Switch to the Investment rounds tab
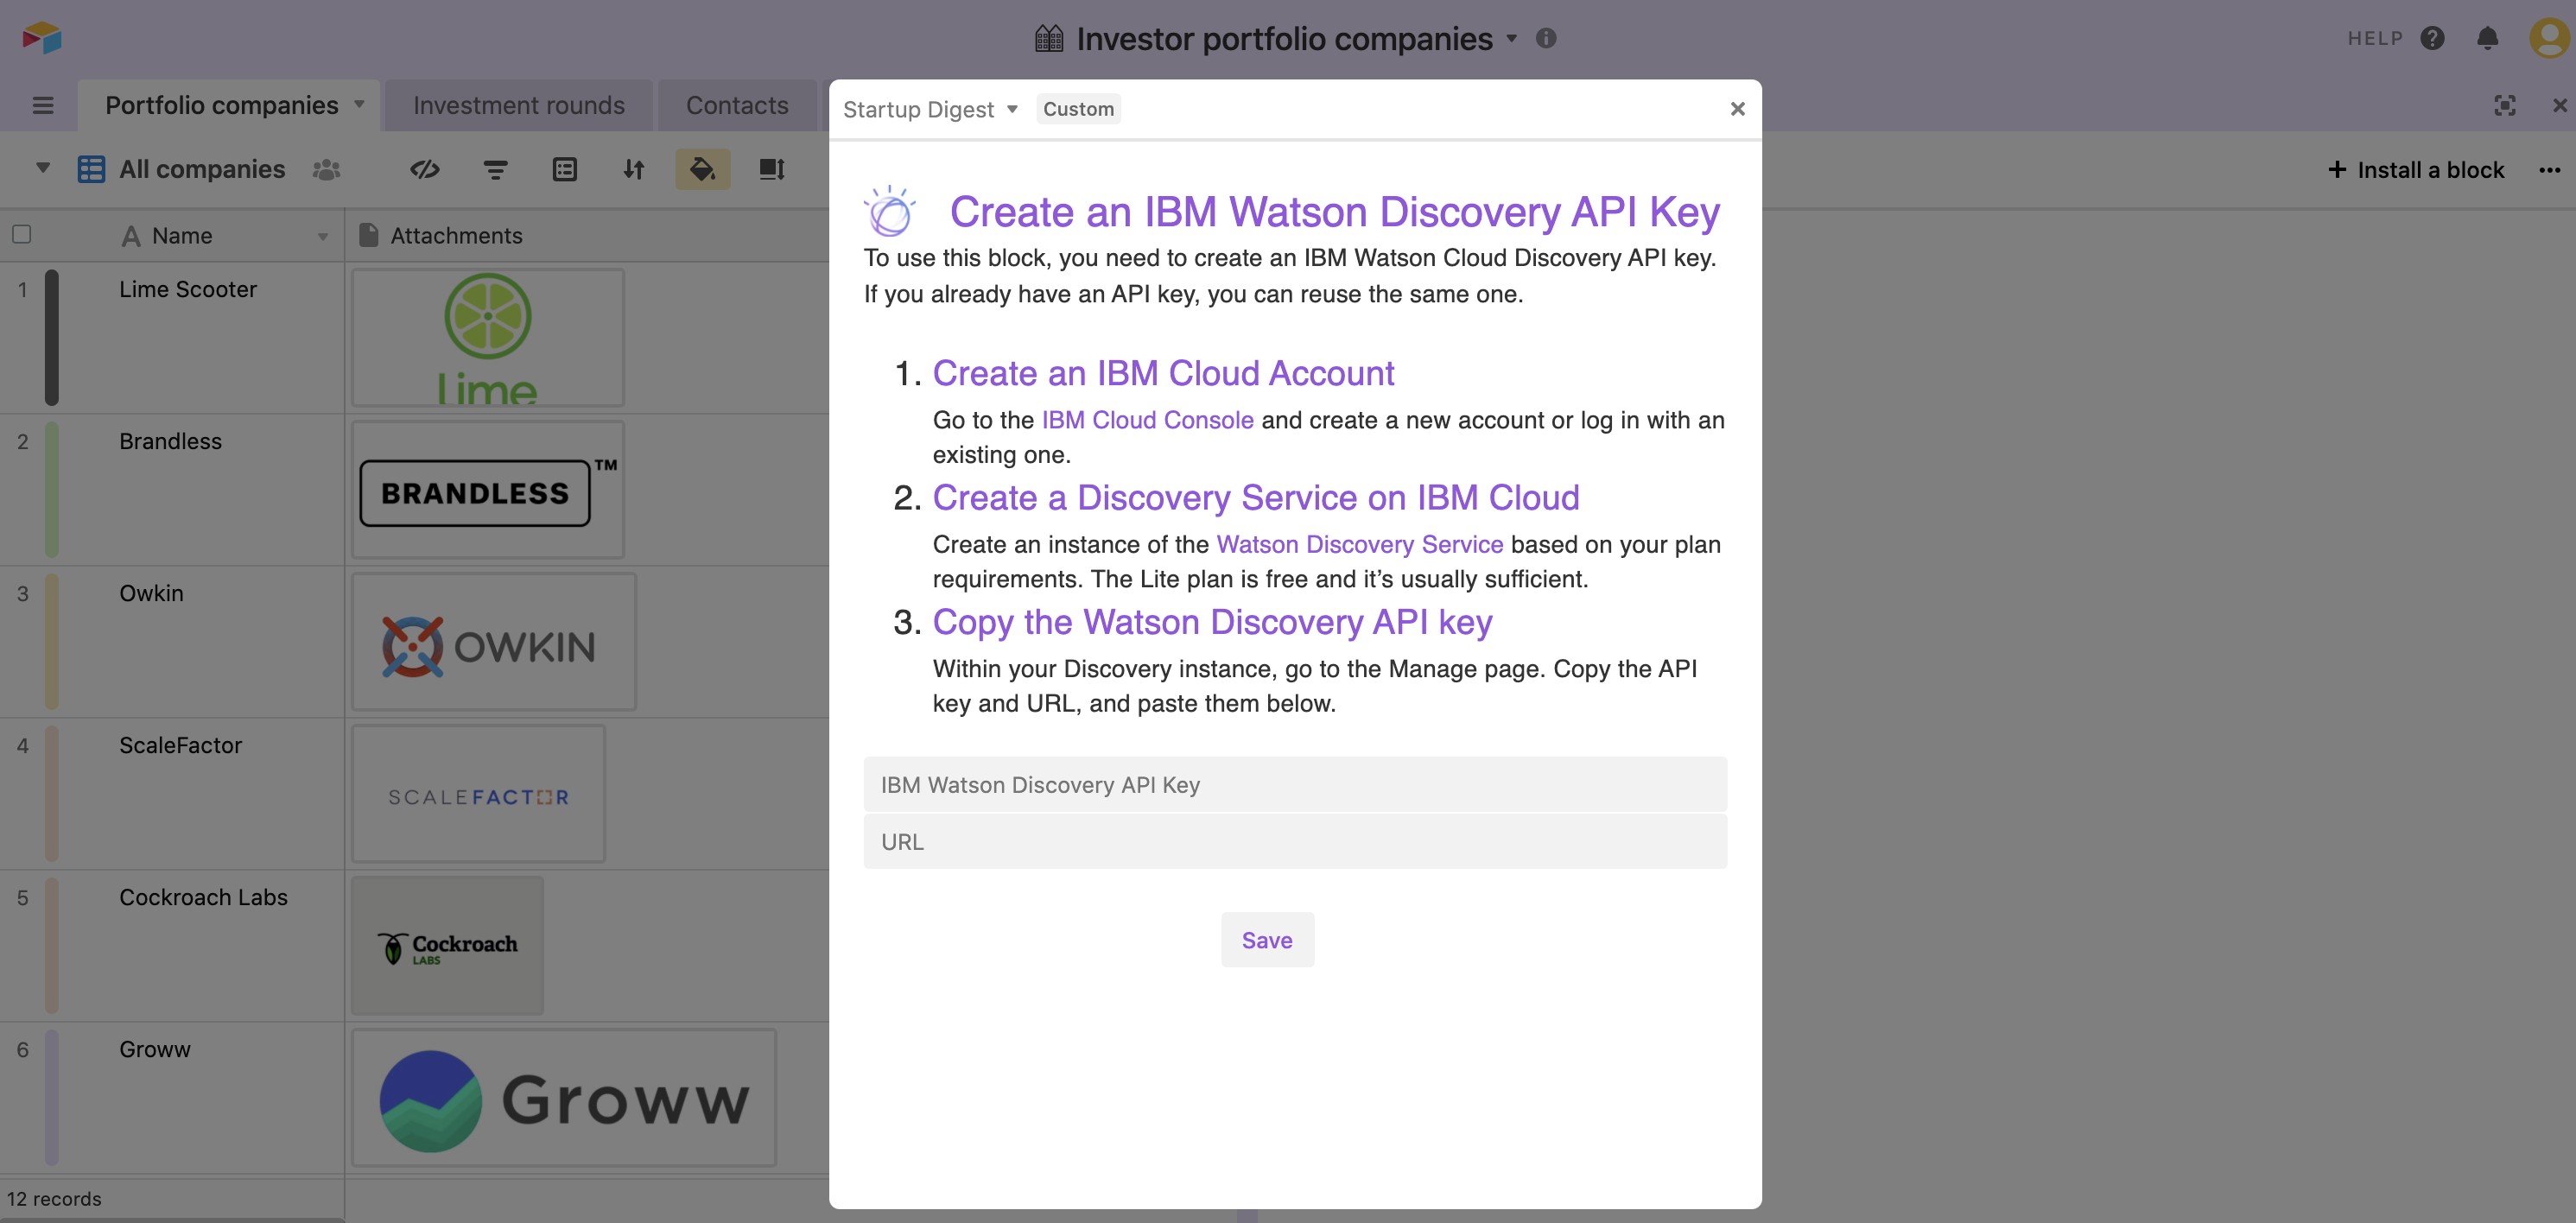Viewport: 2576px width, 1223px height. point(518,105)
